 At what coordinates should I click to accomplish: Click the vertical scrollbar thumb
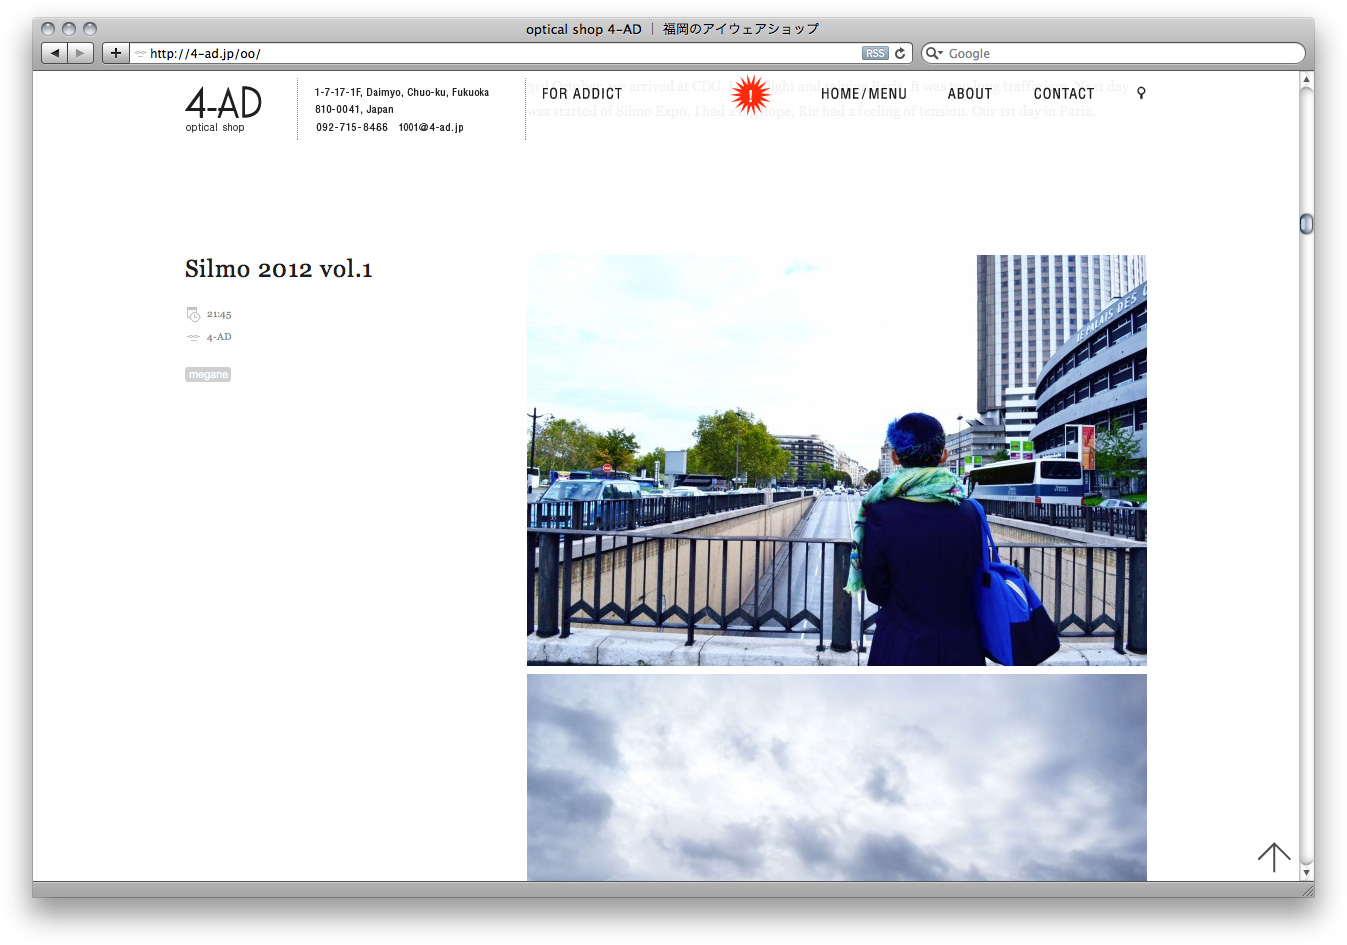pos(1306,224)
